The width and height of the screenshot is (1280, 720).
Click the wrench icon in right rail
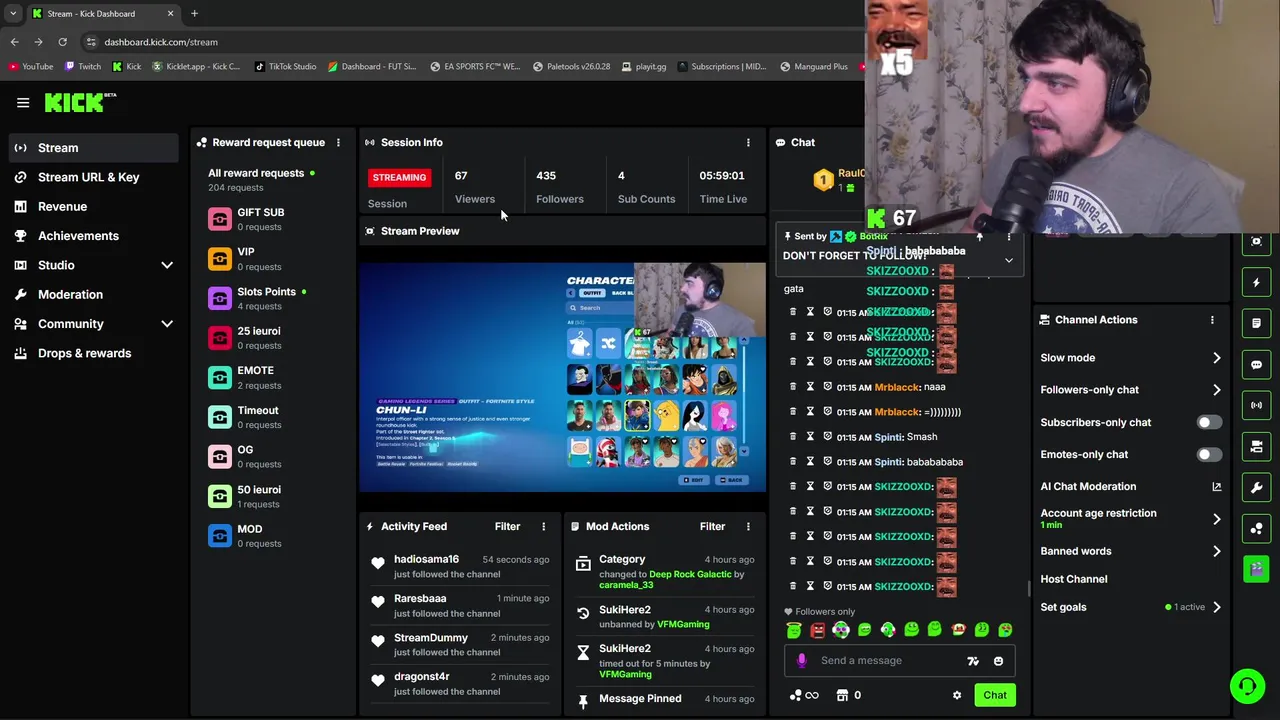pos(1257,487)
